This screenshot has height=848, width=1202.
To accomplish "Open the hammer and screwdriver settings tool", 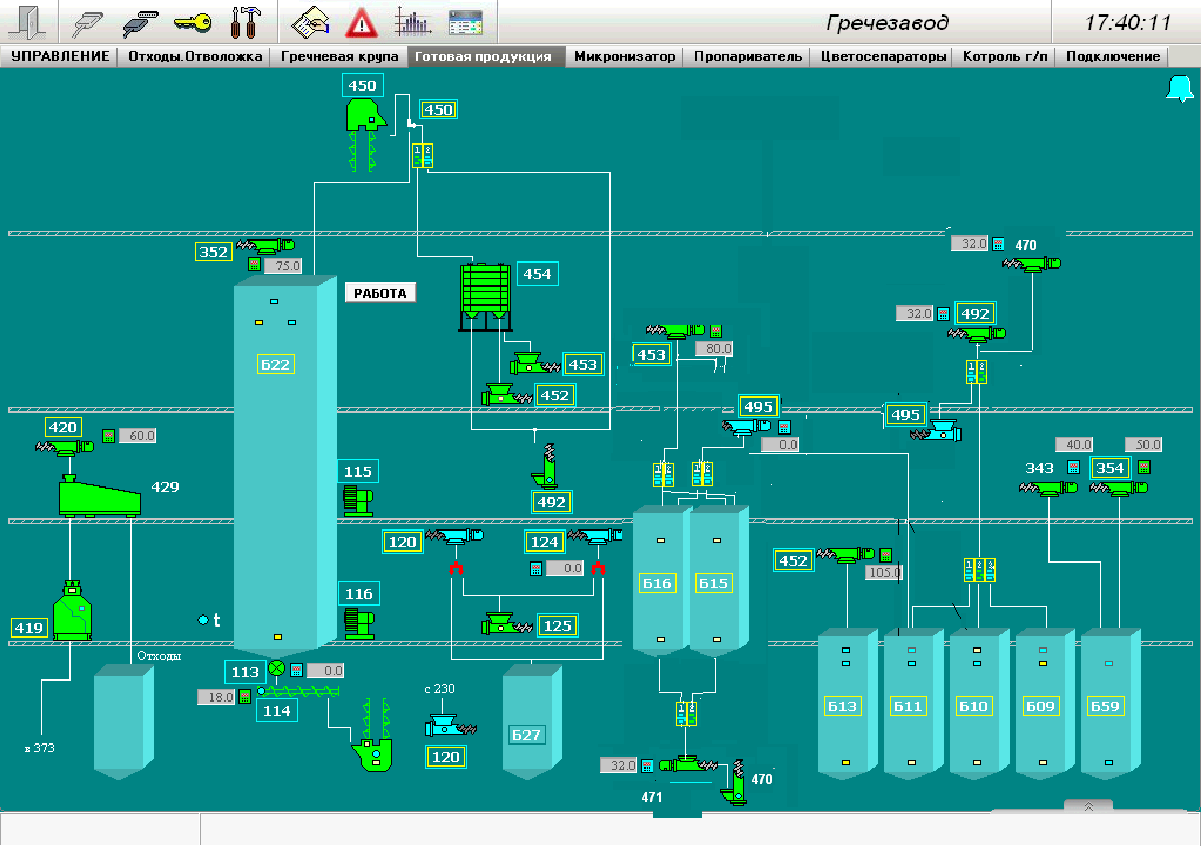I will (244, 21).
